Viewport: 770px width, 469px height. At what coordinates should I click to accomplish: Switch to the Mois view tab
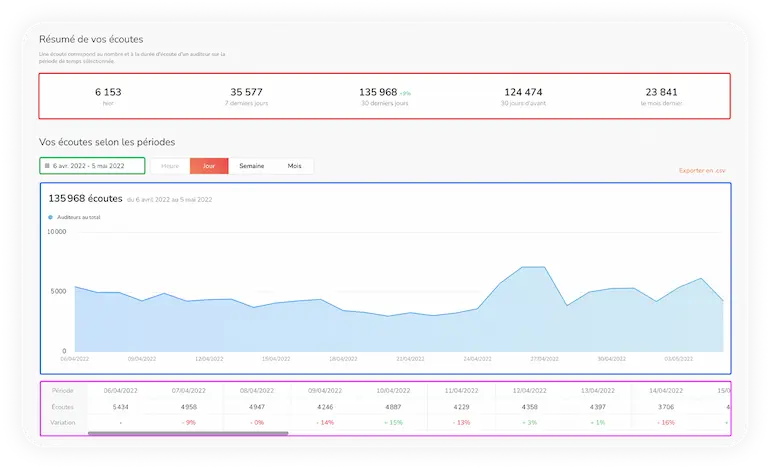295,166
